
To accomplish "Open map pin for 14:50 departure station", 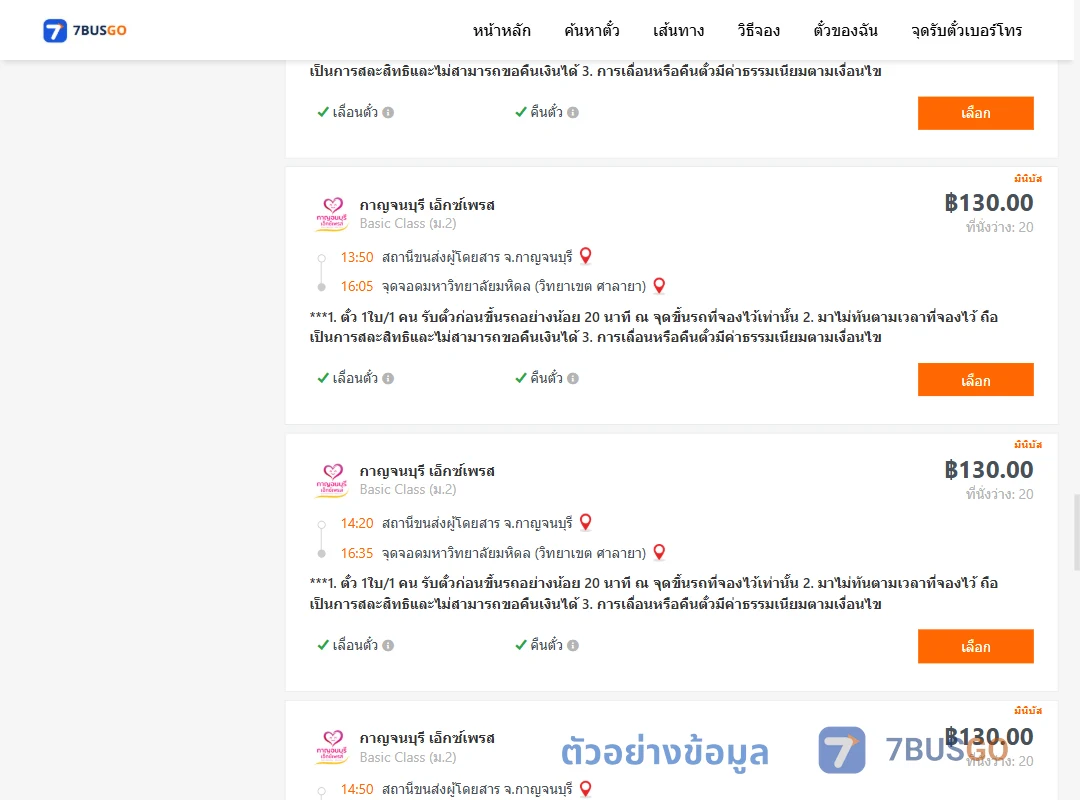I will (585, 788).
